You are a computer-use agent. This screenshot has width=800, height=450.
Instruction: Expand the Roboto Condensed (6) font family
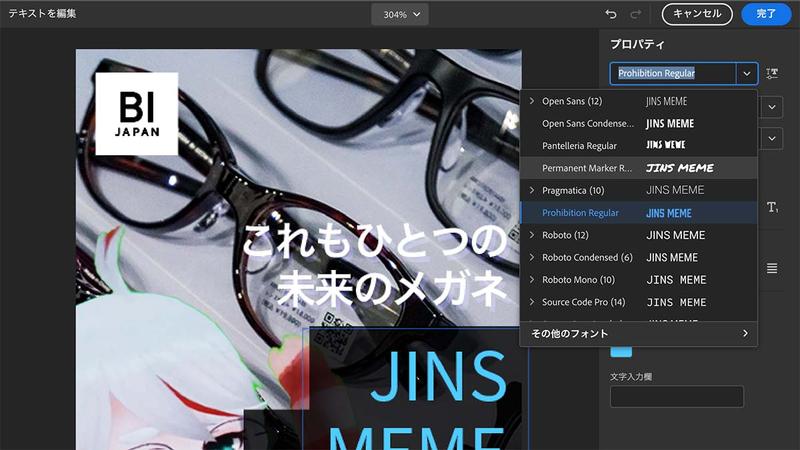click(x=532, y=257)
